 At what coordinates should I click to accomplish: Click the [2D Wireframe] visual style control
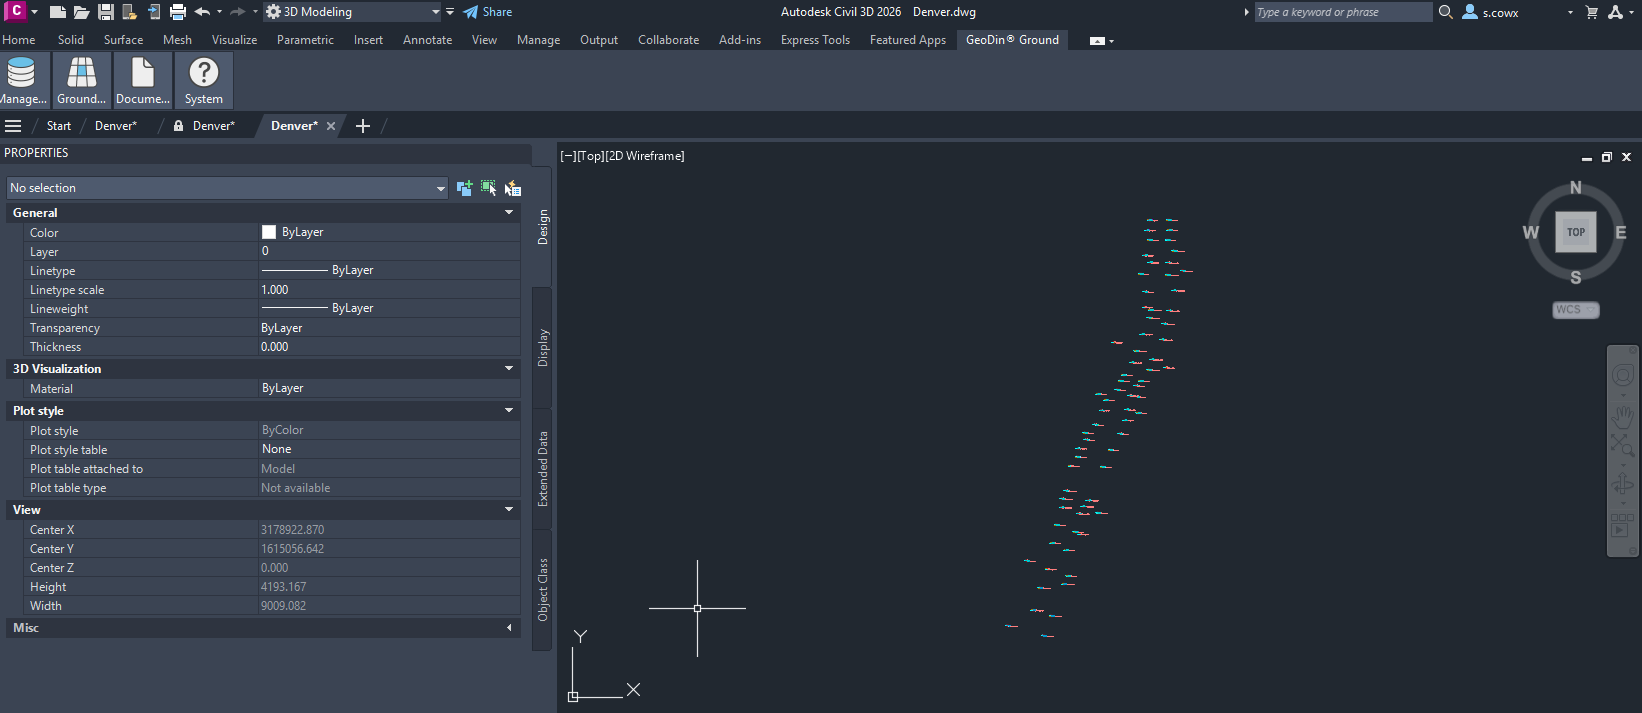(x=645, y=156)
